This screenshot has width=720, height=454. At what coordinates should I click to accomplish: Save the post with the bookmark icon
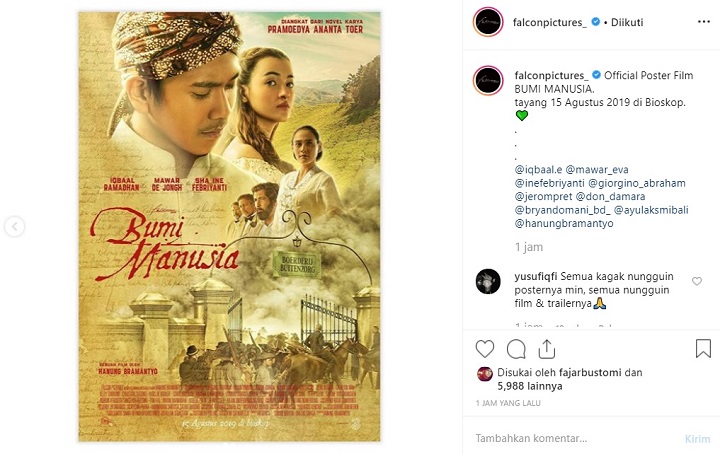(x=703, y=348)
